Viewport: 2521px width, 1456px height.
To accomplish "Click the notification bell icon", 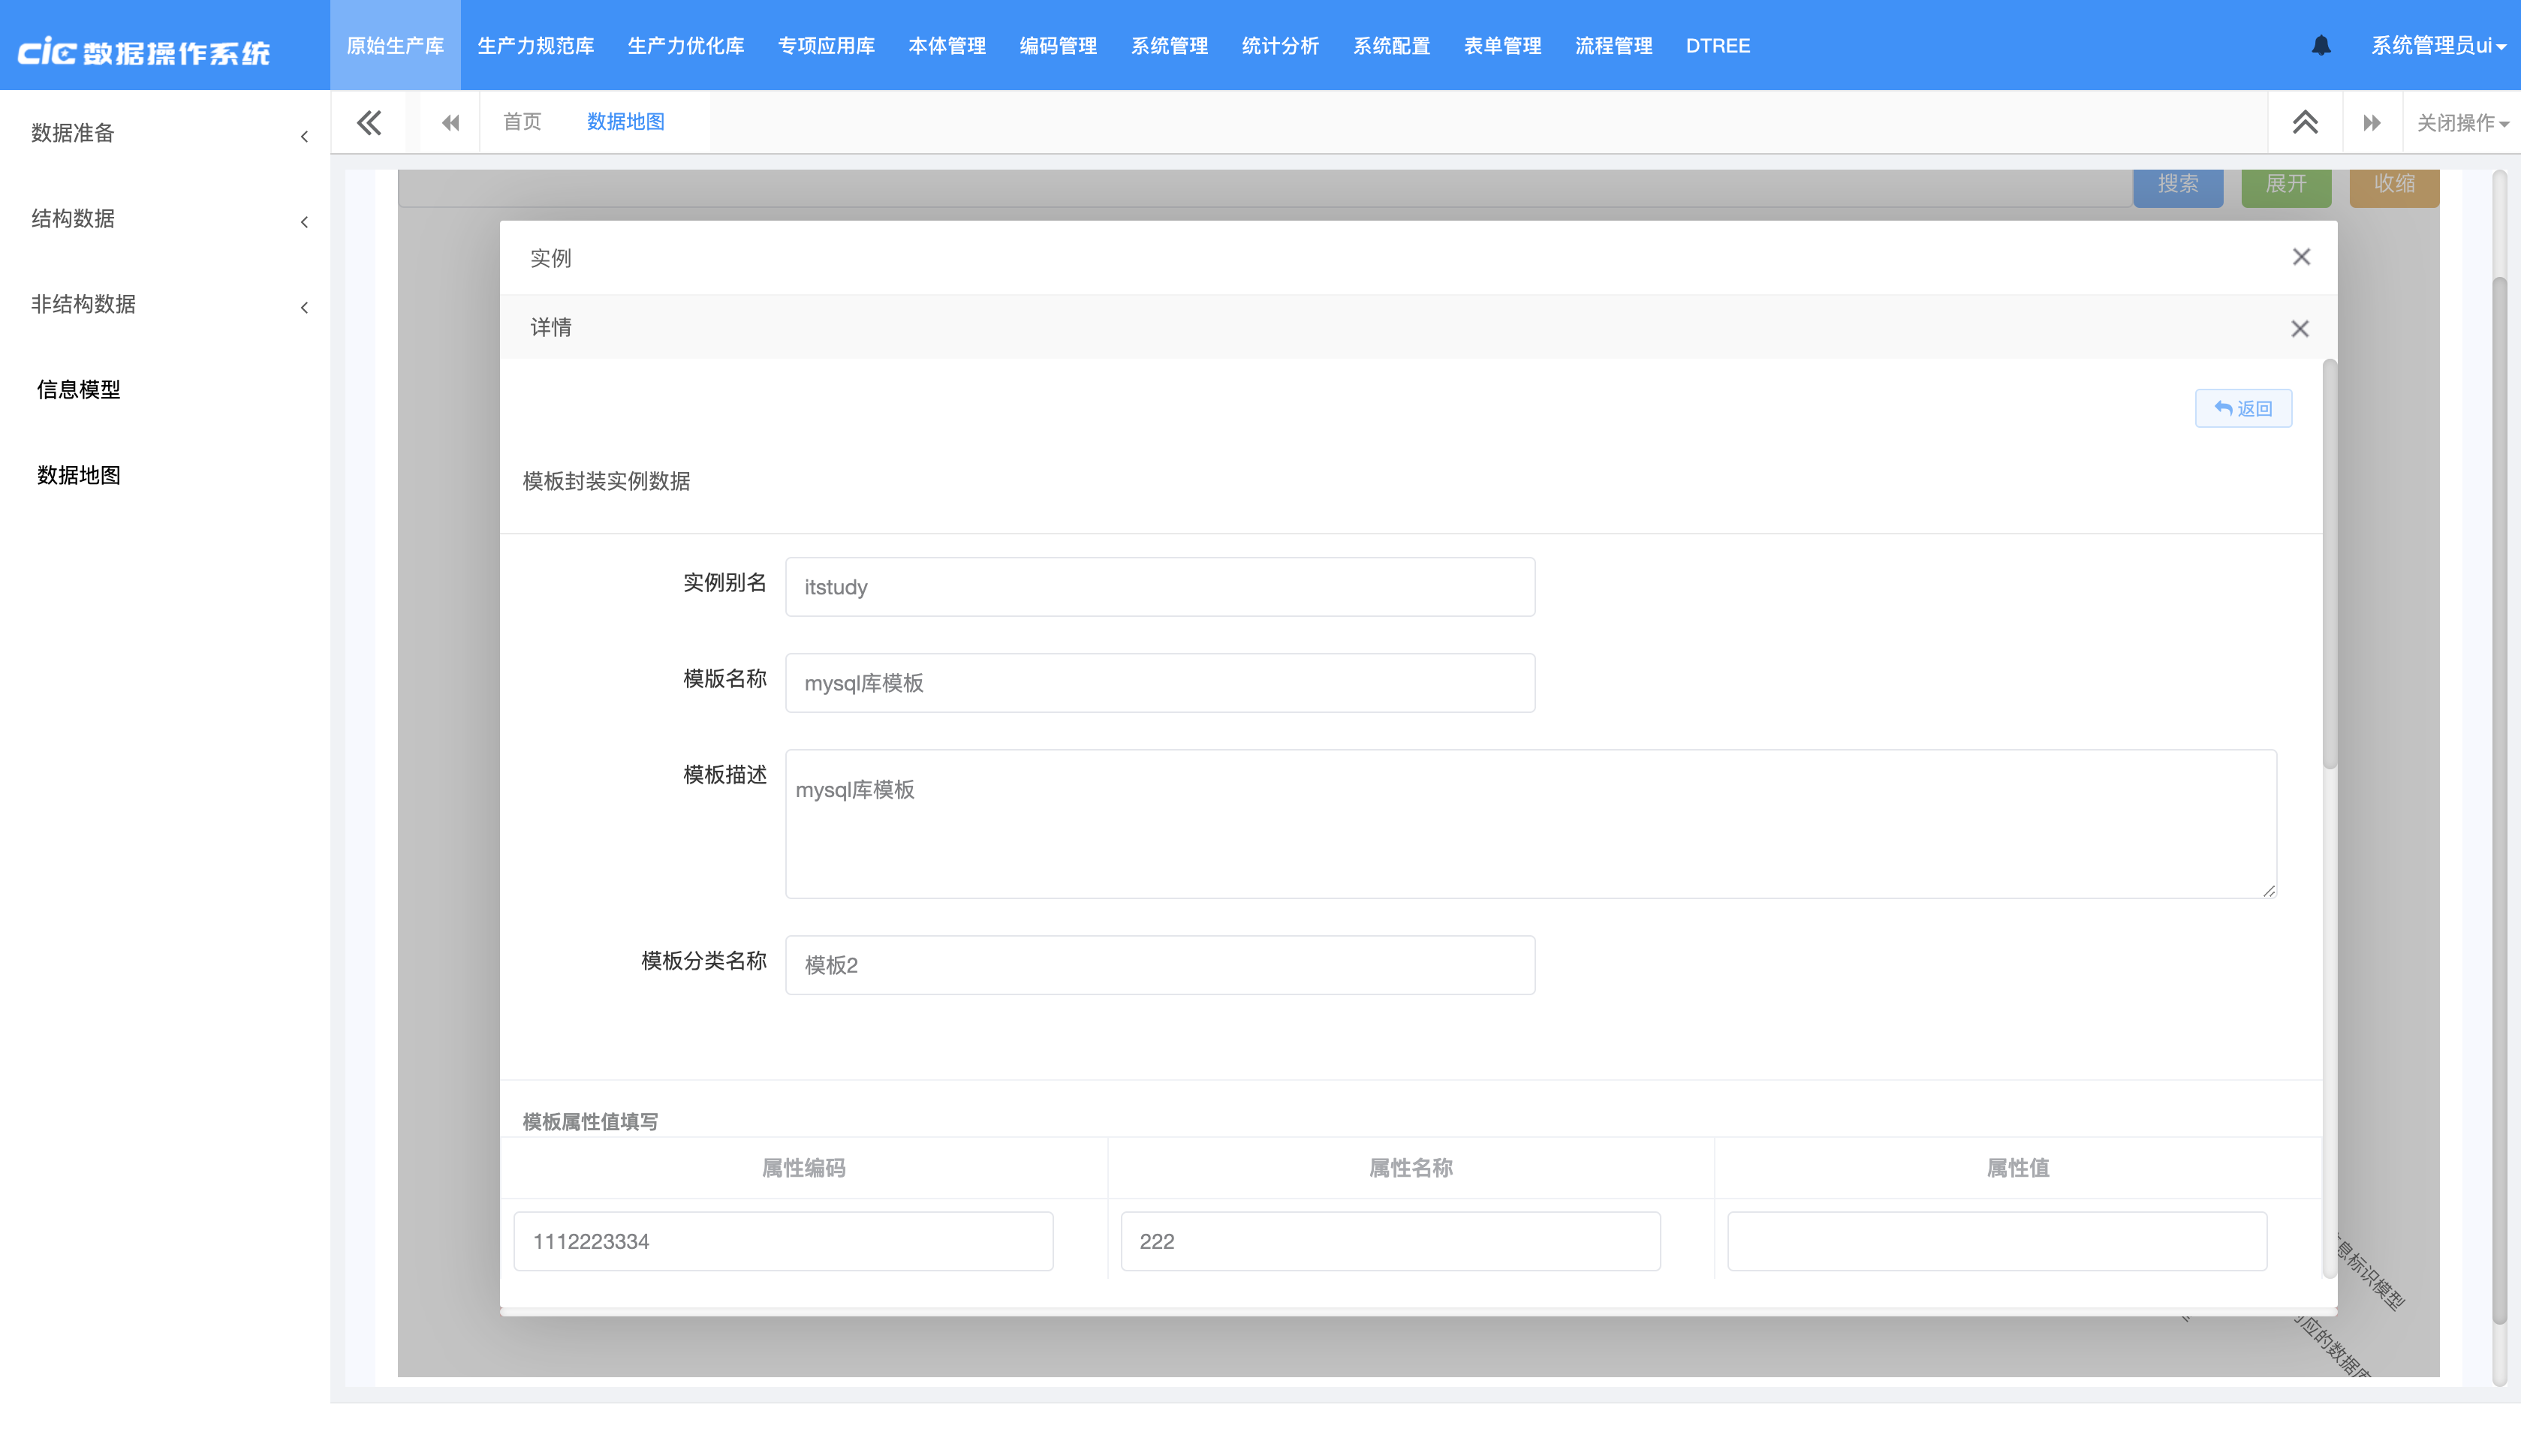I will pos(2320,46).
